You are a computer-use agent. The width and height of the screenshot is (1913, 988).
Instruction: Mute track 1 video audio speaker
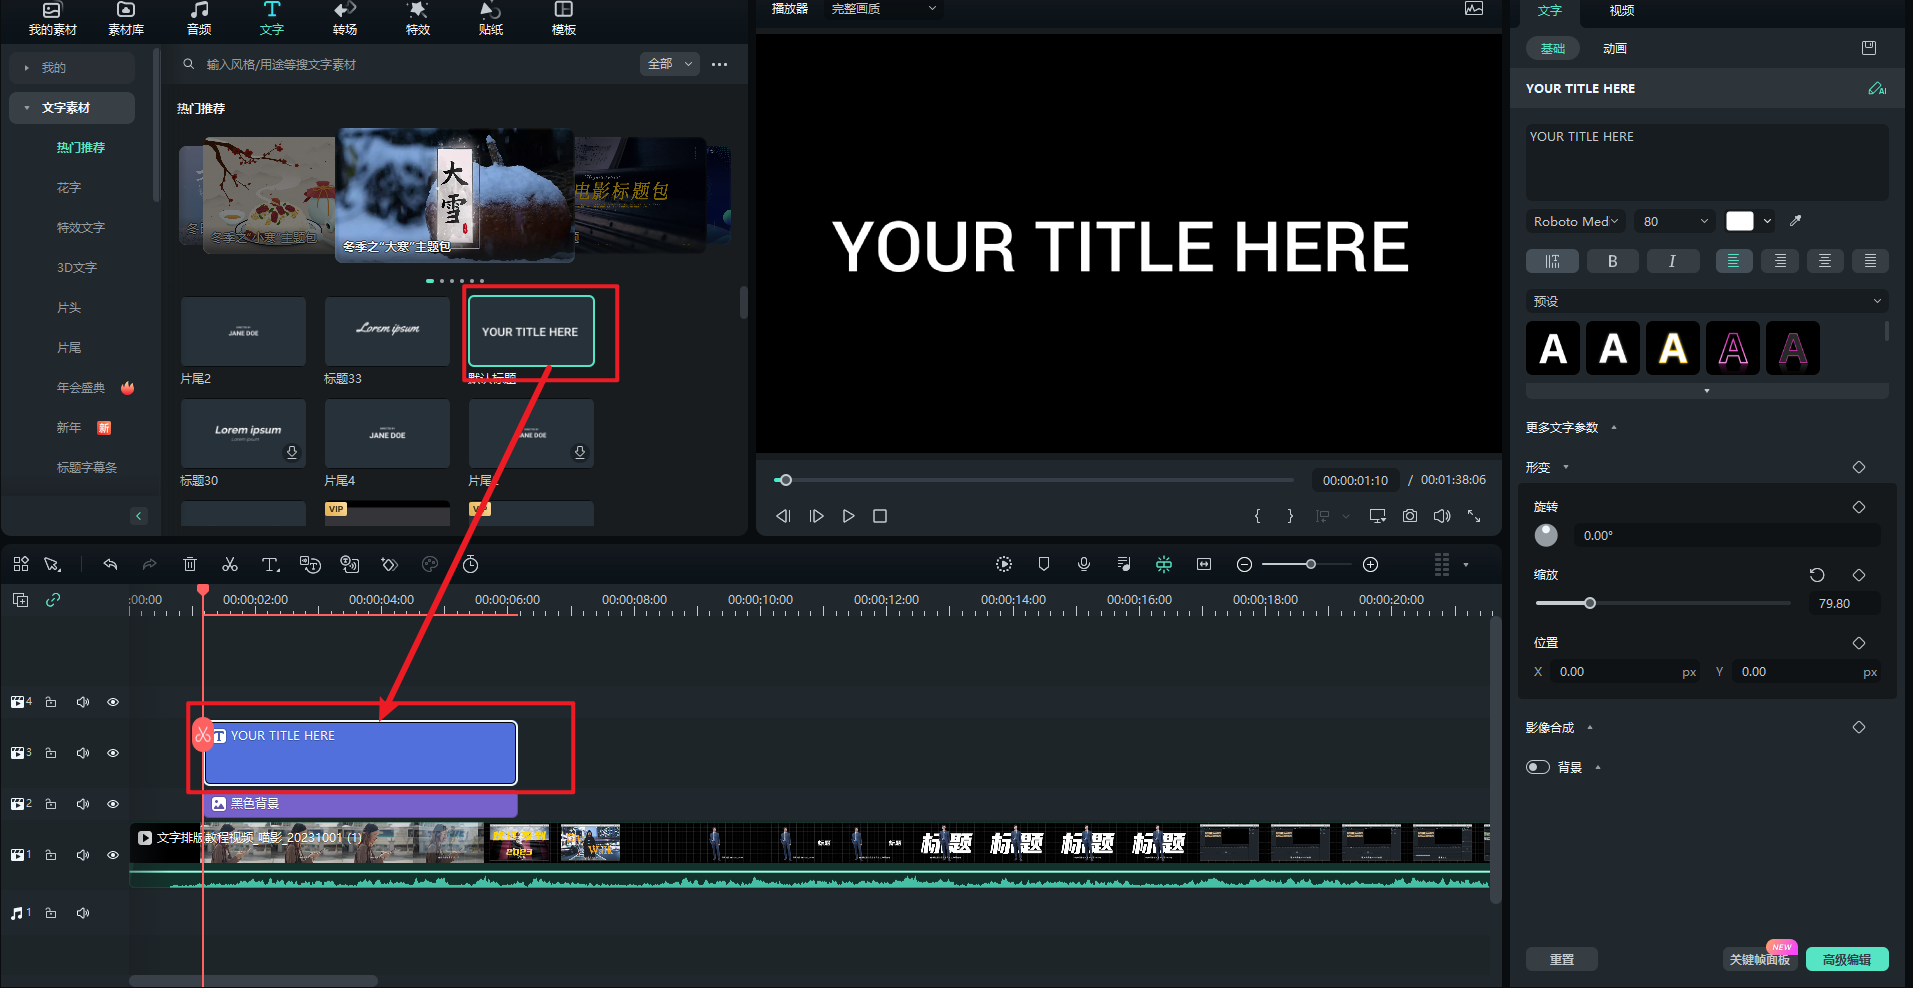tap(83, 855)
